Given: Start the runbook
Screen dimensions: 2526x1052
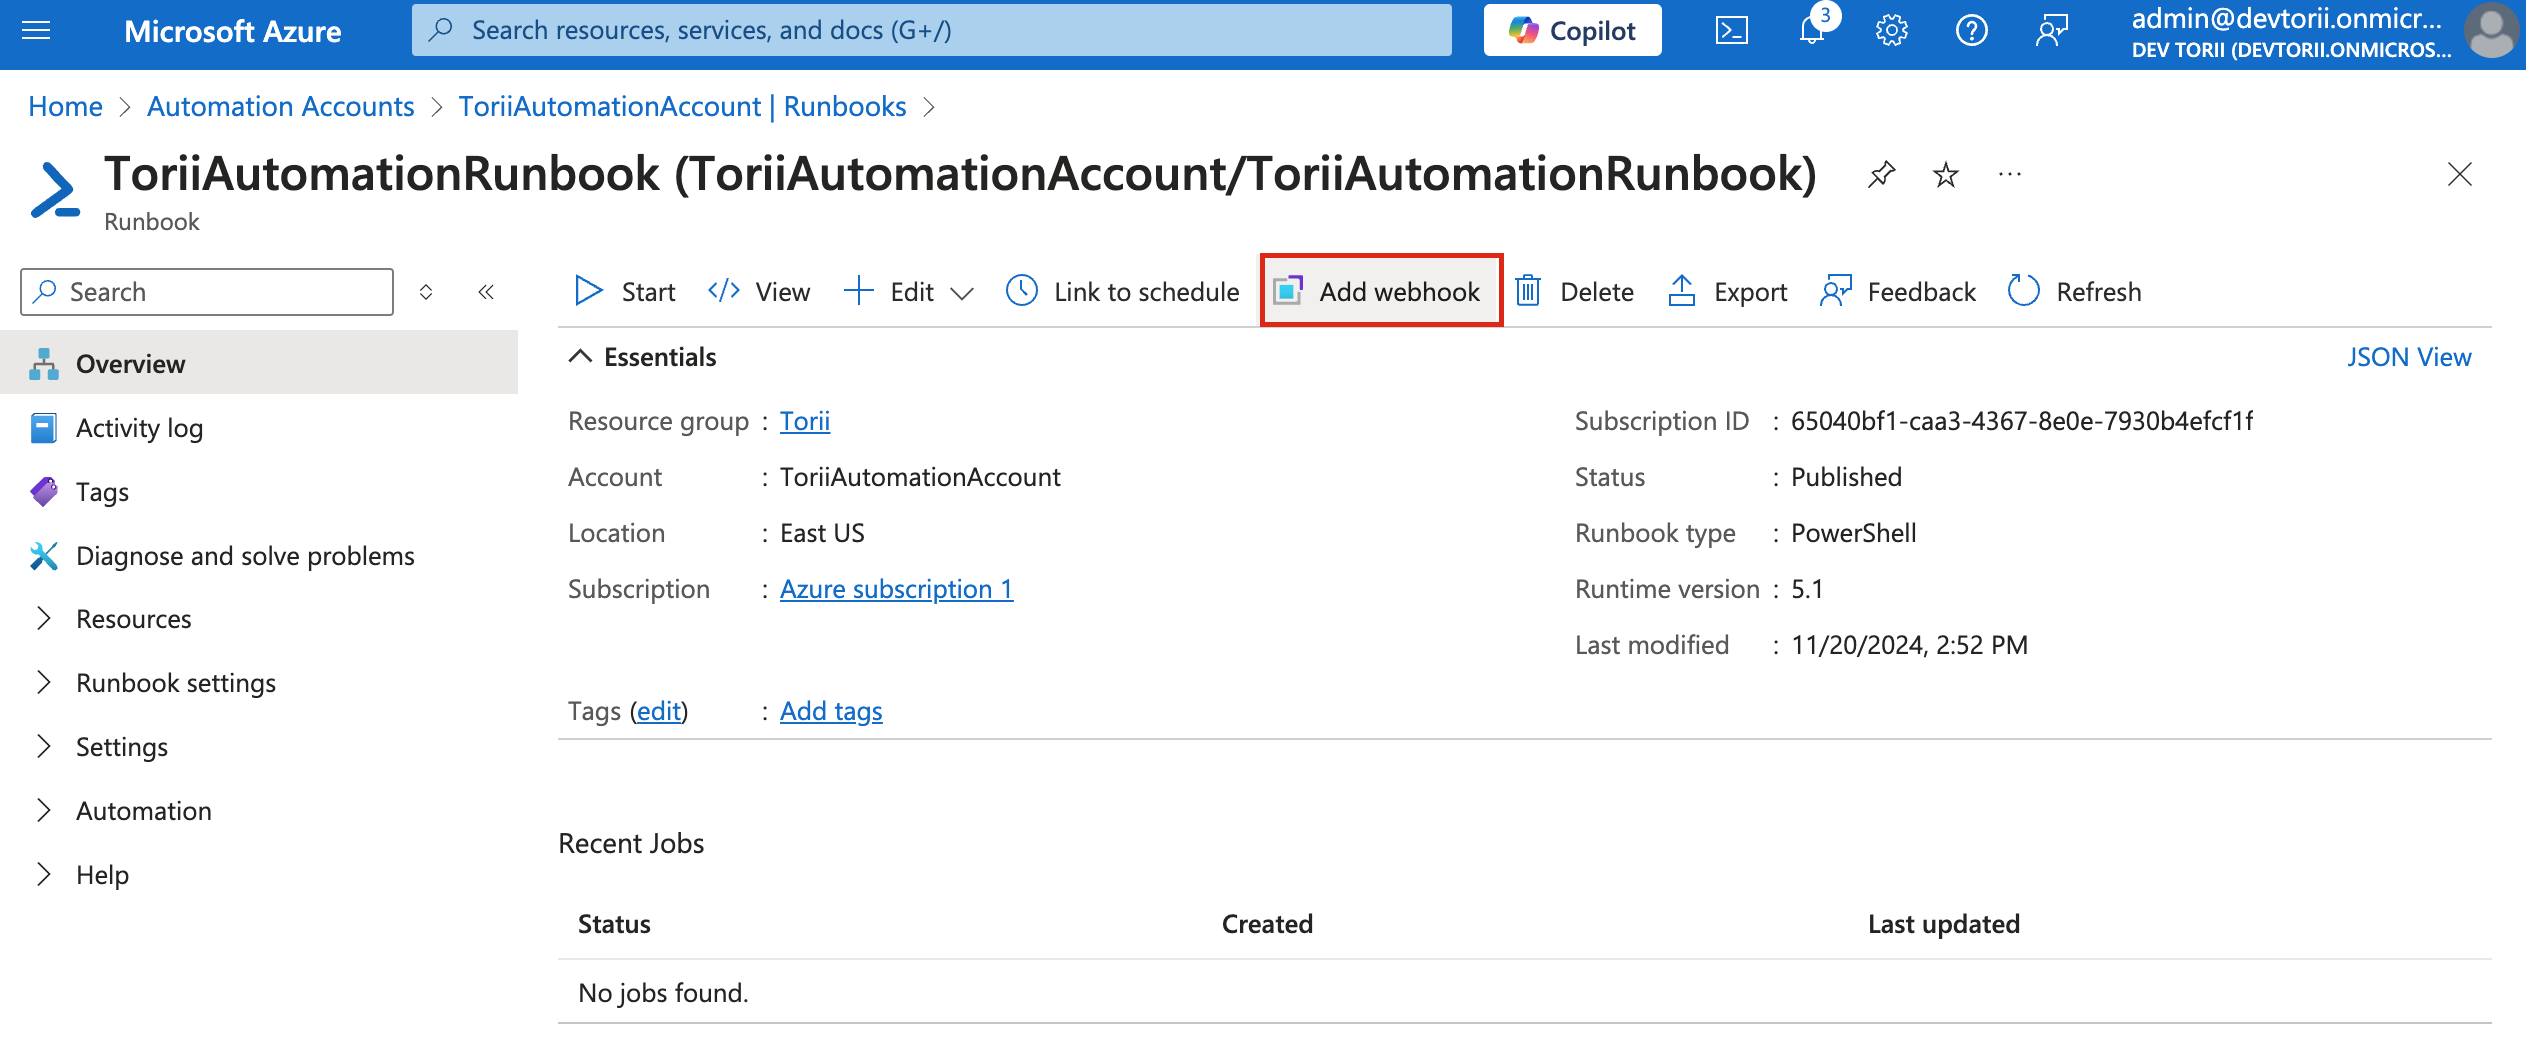Looking at the screenshot, I should [626, 292].
